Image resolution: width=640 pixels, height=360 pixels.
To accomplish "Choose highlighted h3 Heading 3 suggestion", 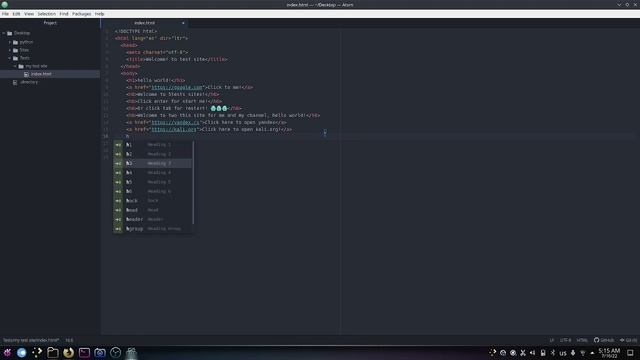I will (153, 163).
